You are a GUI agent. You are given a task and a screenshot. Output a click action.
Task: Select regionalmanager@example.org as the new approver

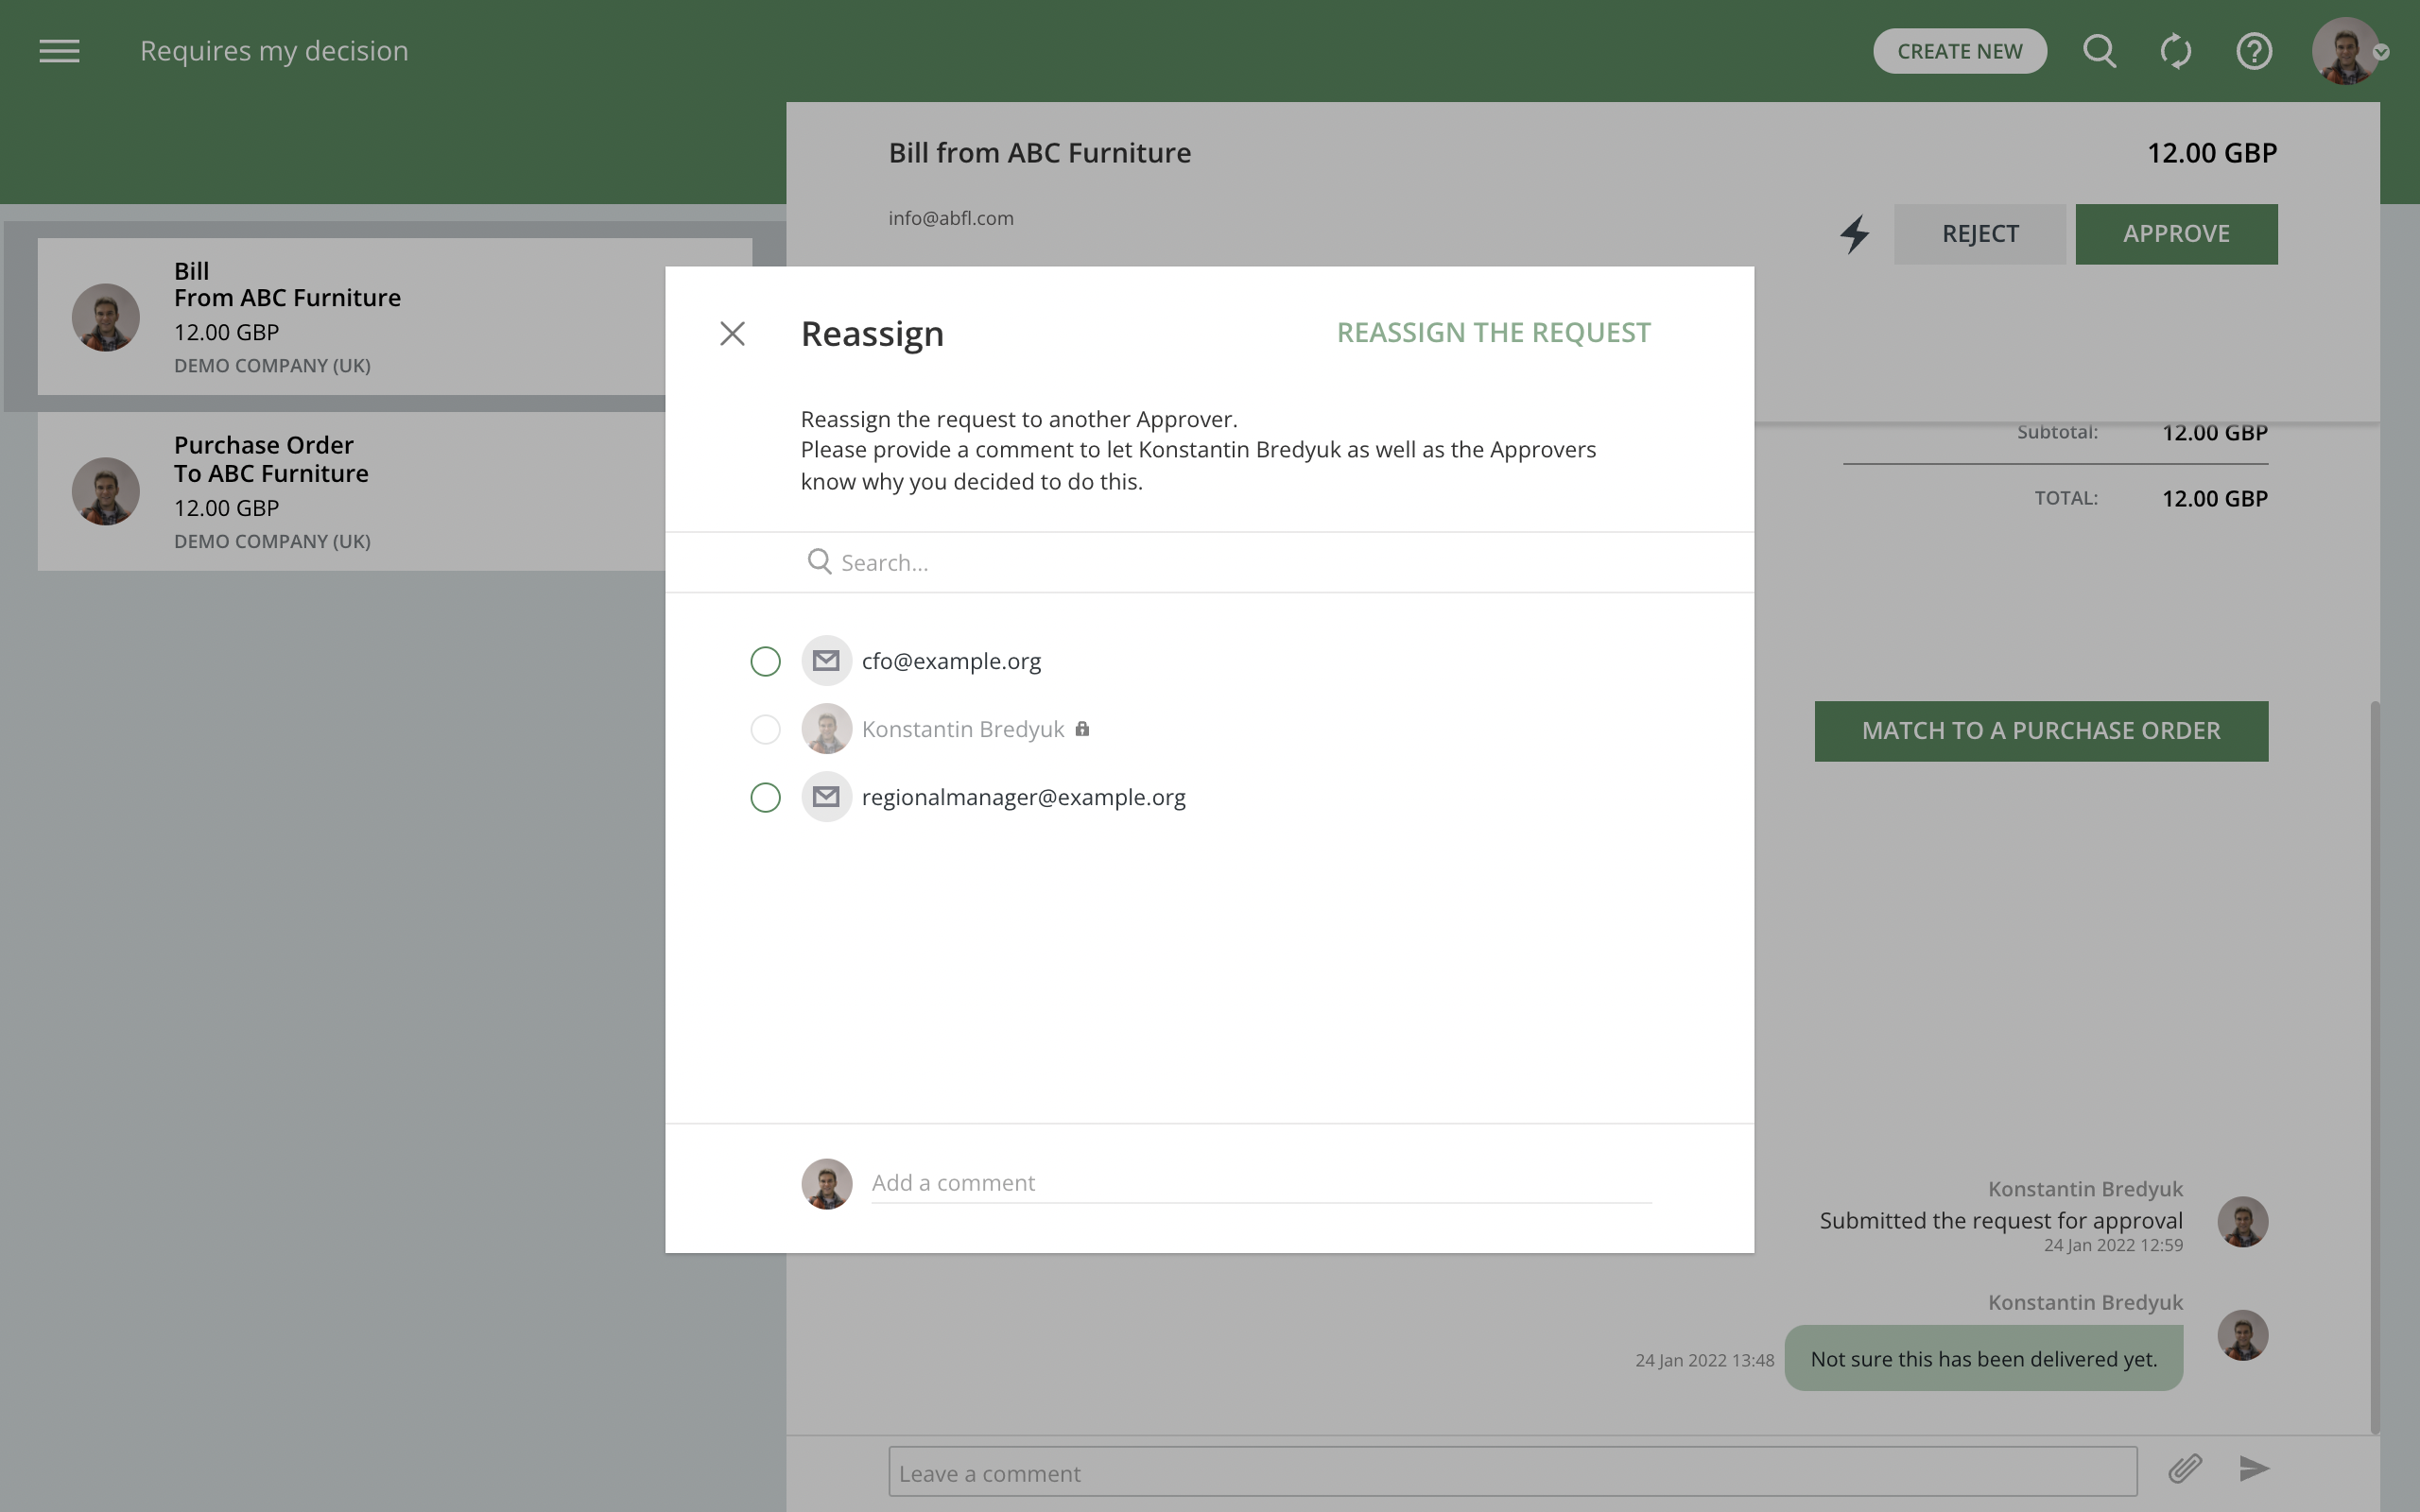coord(765,797)
